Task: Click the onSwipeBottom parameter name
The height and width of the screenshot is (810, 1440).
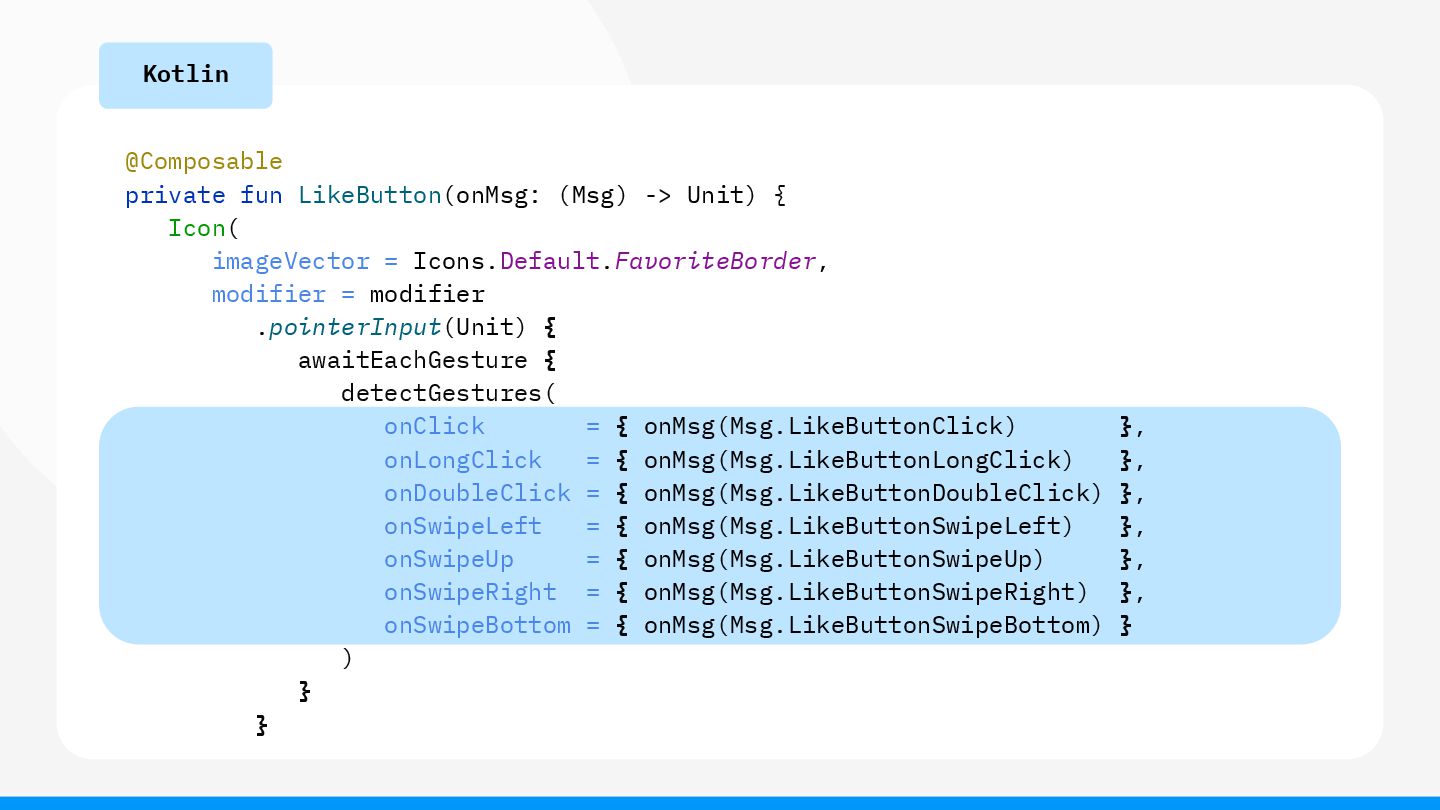Action: [477, 625]
